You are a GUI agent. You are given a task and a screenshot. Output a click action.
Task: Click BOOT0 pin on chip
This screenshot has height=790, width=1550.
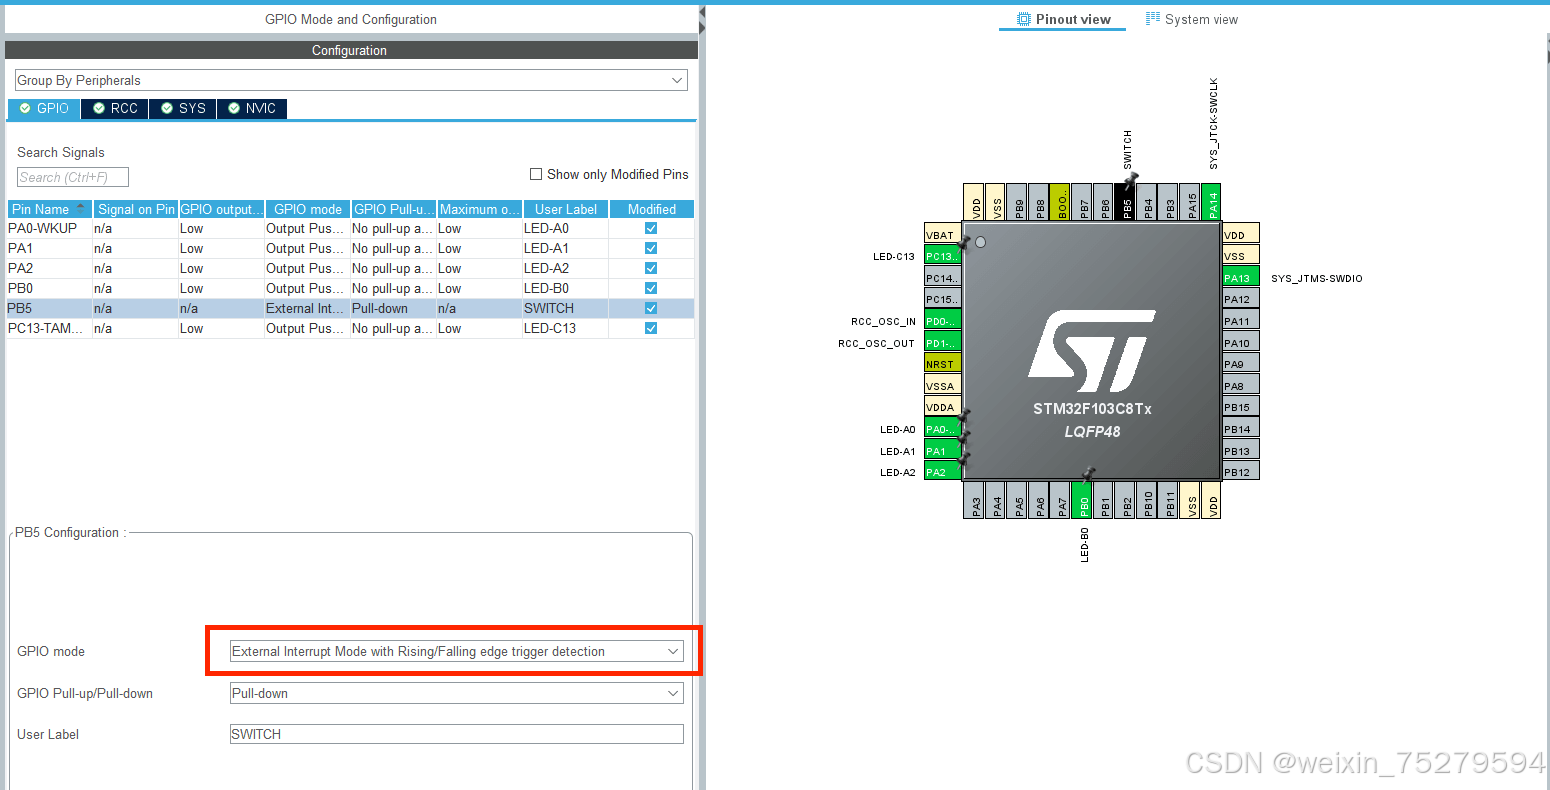click(x=1061, y=202)
